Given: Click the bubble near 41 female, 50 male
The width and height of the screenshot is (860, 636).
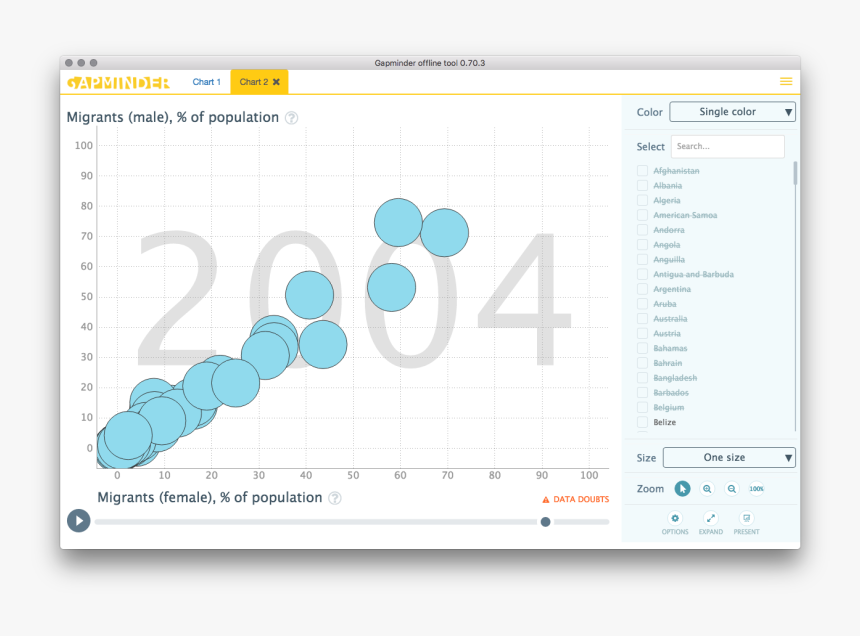Looking at the screenshot, I should coord(310,295).
